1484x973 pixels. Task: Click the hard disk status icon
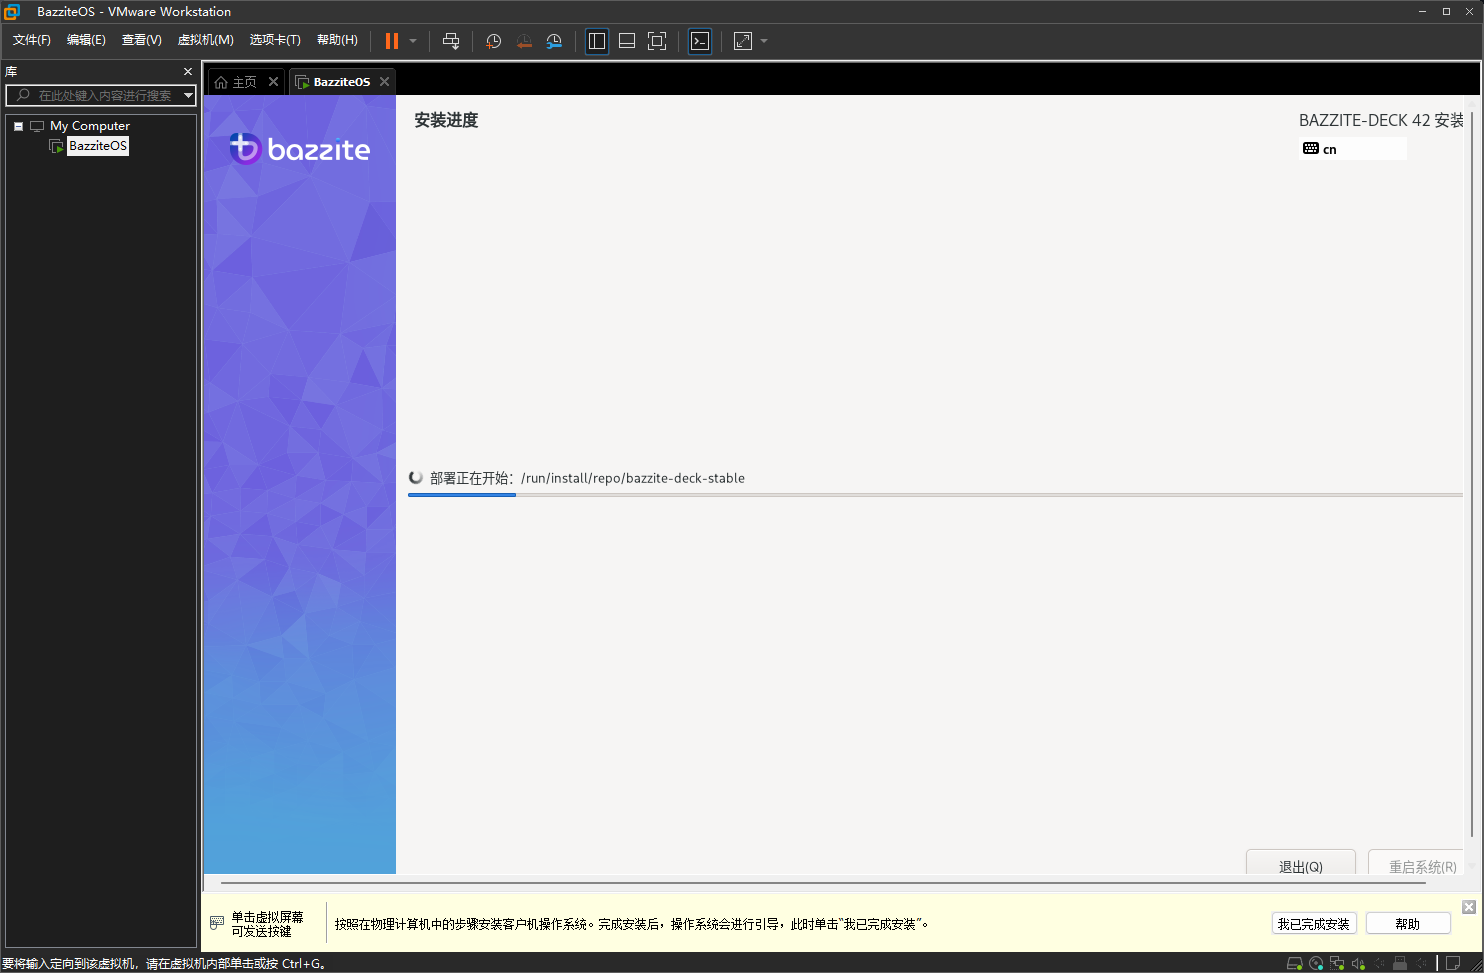pos(1294,964)
